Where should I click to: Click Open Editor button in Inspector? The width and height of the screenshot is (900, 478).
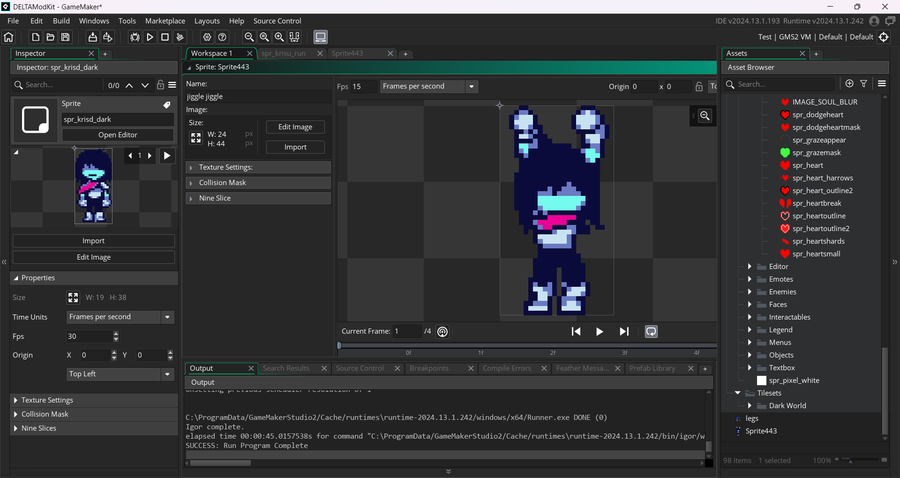tap(118, 135)
